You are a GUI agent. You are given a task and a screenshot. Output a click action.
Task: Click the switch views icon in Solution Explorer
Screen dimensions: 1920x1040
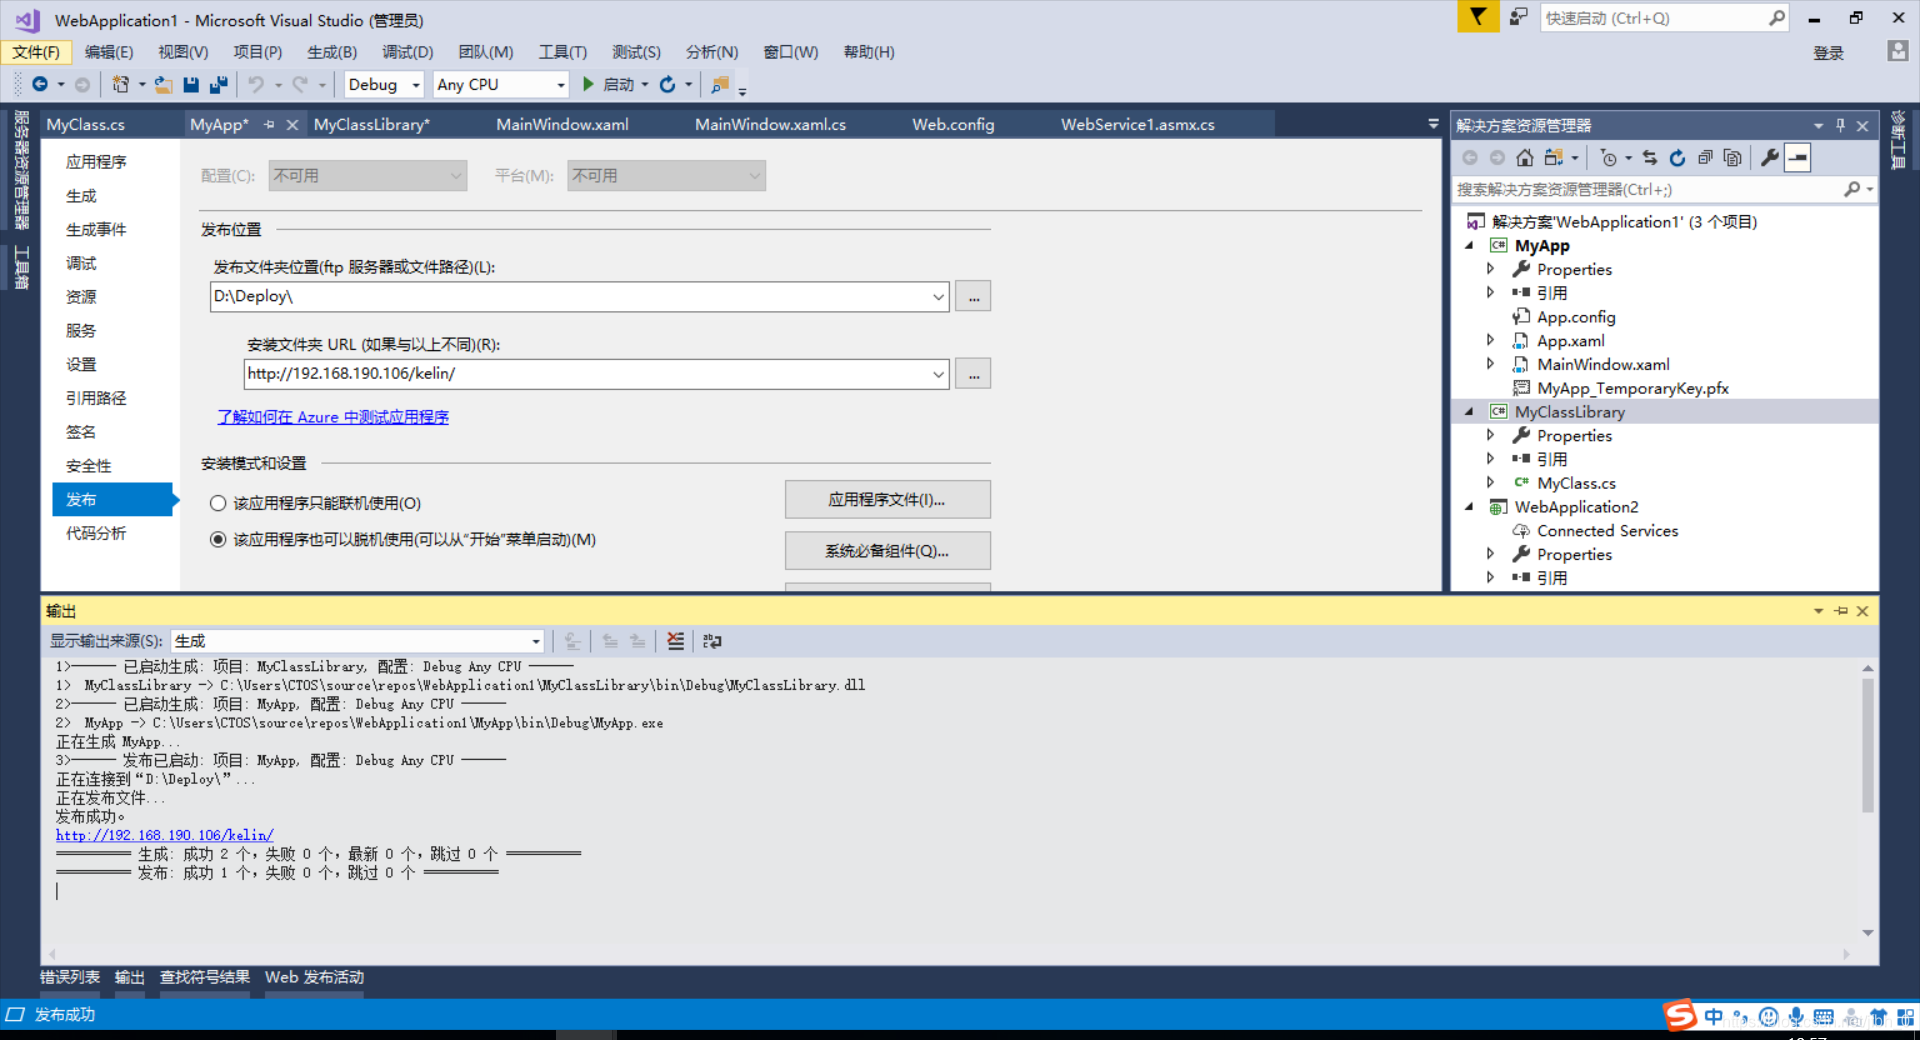click(x=1553, y=158)
